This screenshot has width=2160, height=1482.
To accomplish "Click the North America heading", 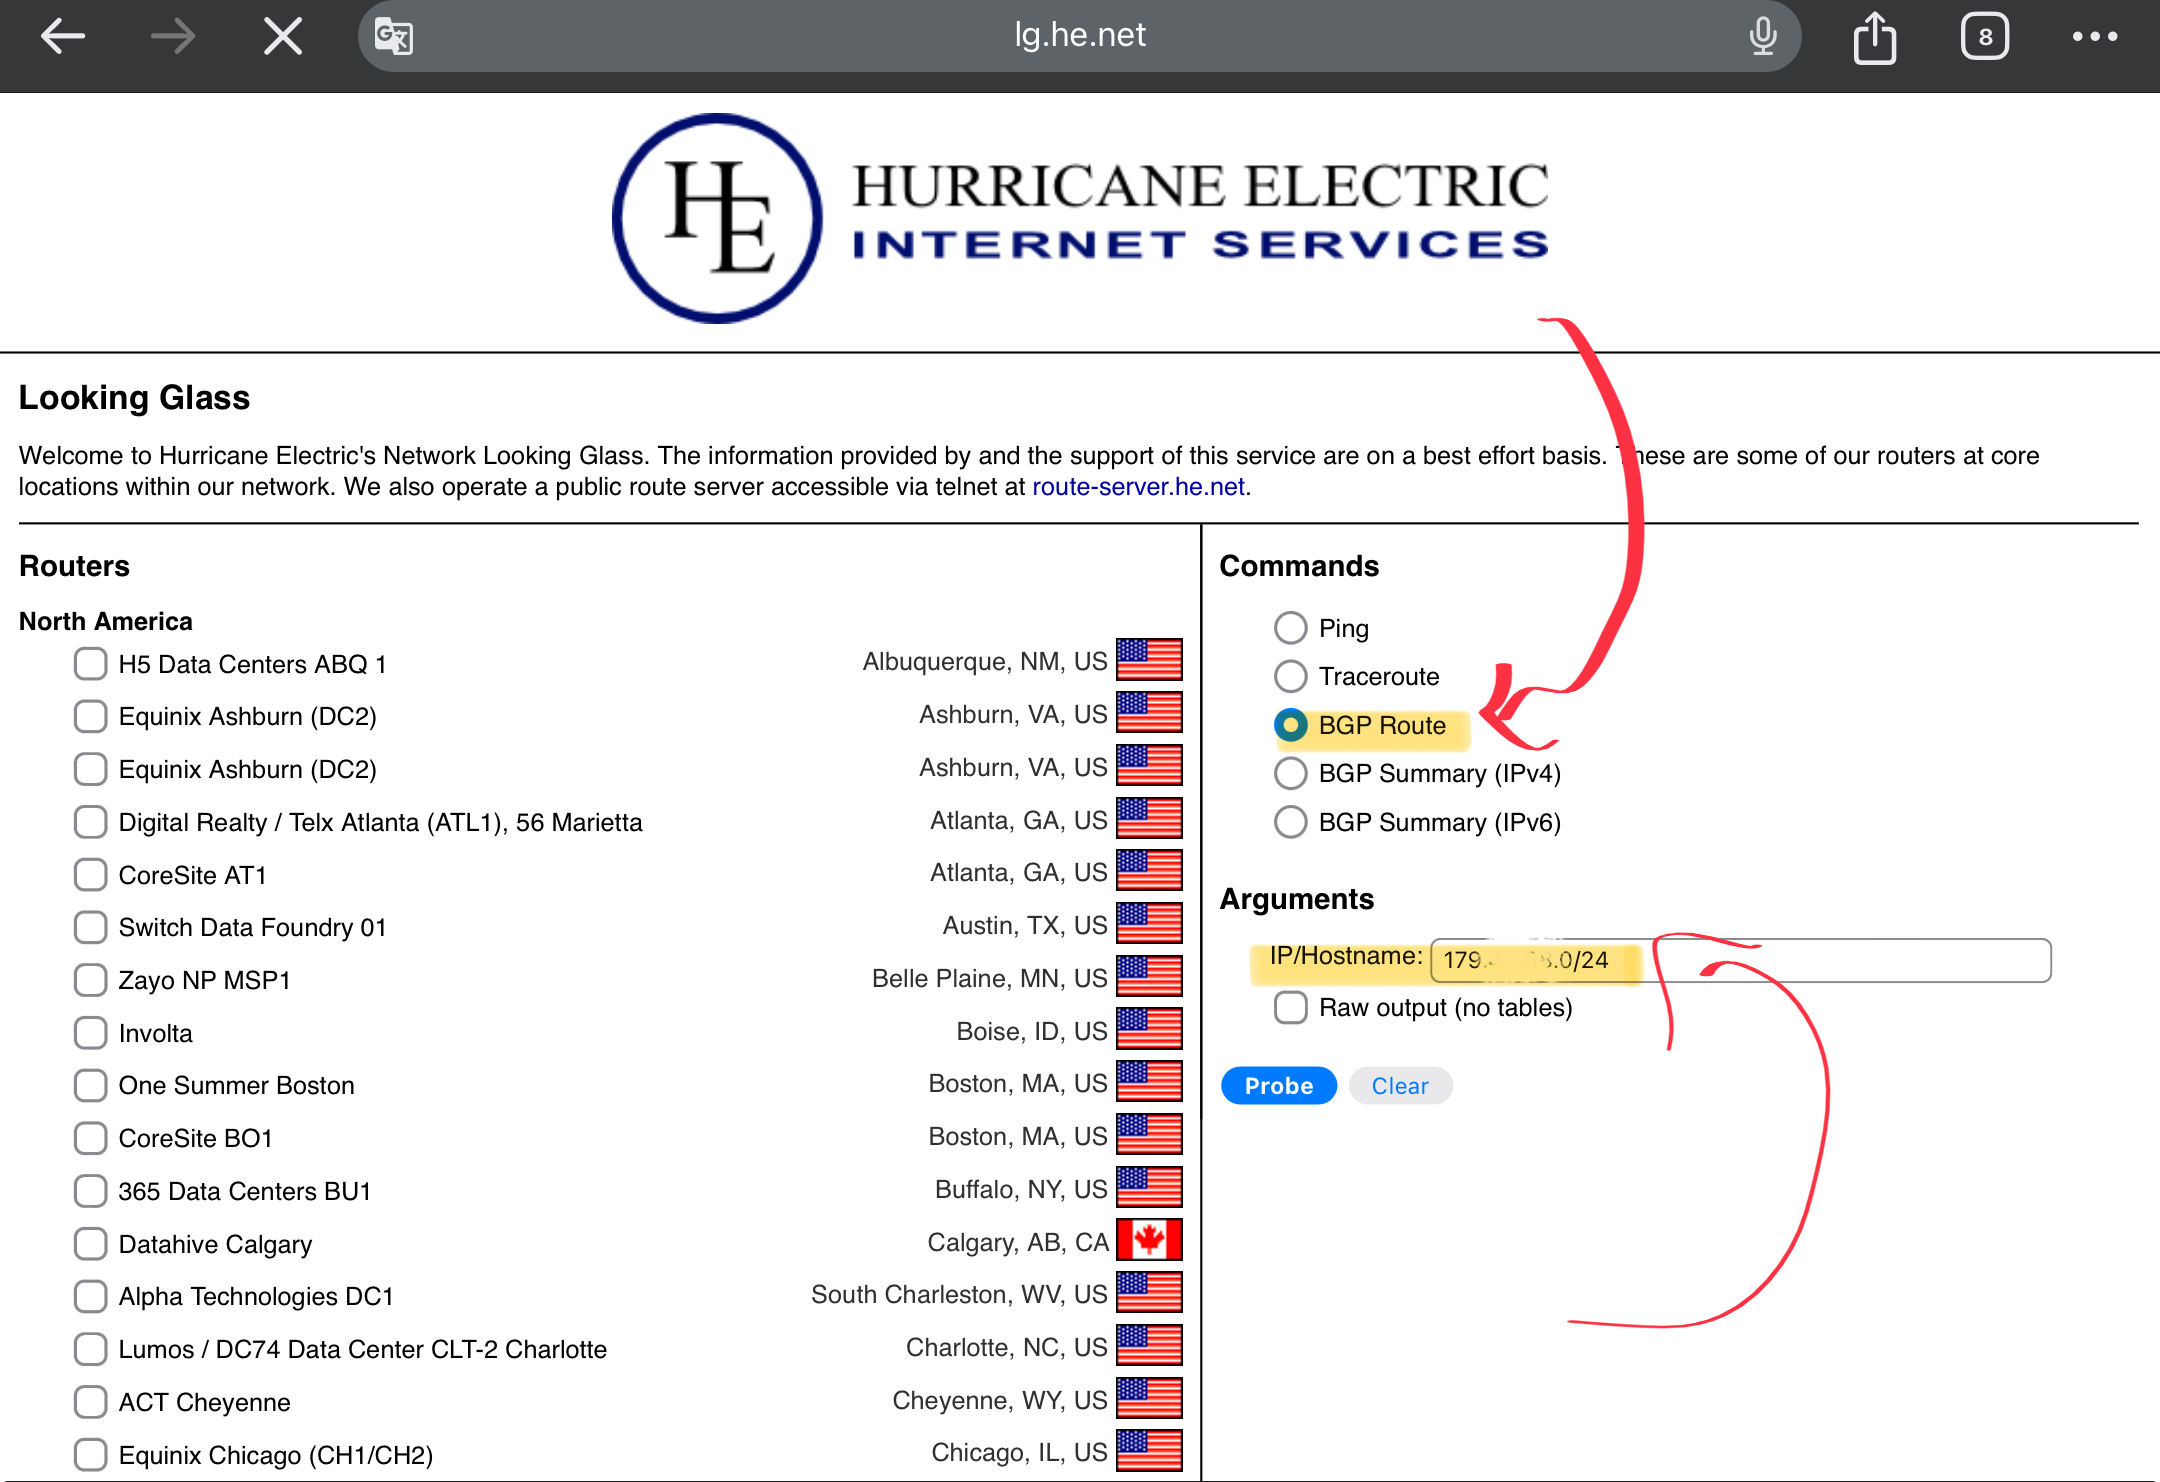I will coord(106,621).
